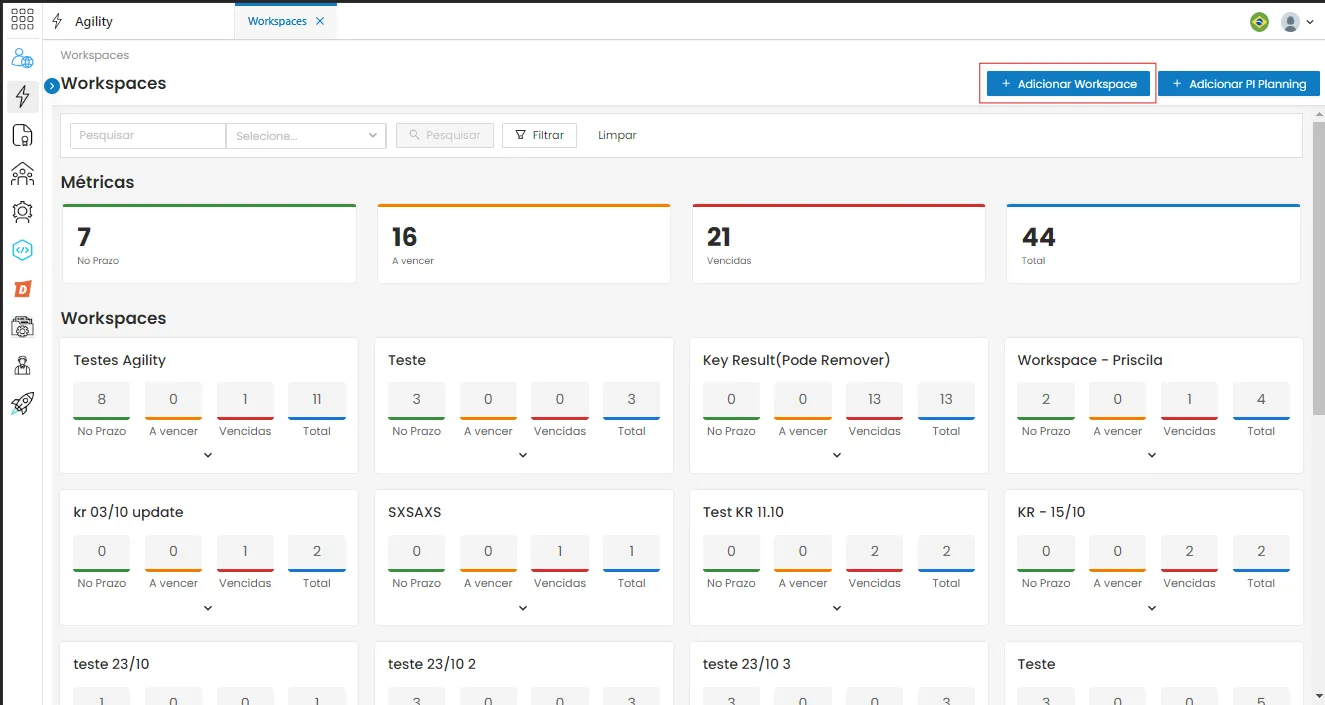The height and width of the screenshot is (705, 1325).
Task: Select the 7 No Prazo metric card
Action: click(209, 244)
